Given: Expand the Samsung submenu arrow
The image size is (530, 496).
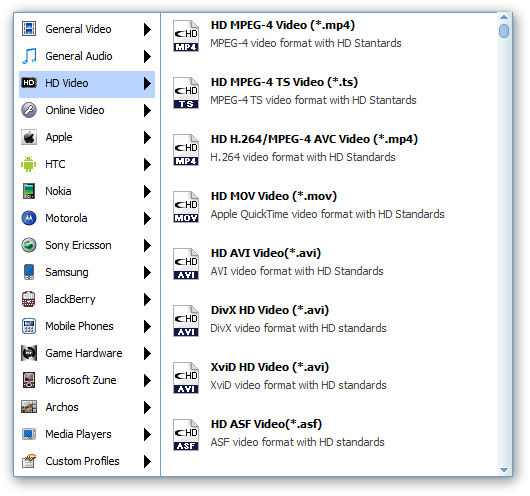Looking at the screenshot, I should pyautogui.click(x=147, y=272).
